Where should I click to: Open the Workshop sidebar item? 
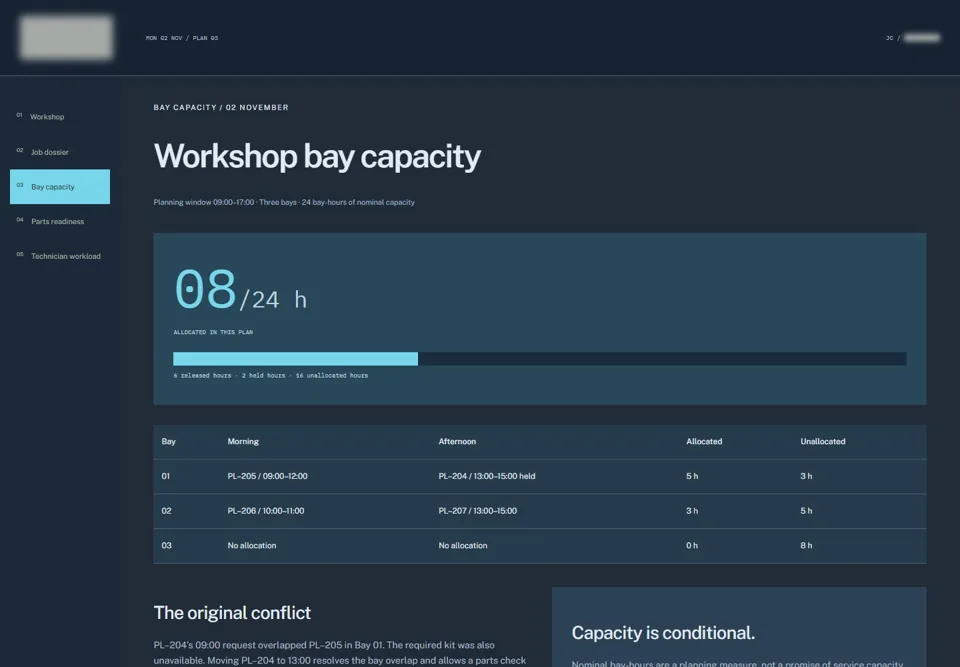[x=60, y=116]
